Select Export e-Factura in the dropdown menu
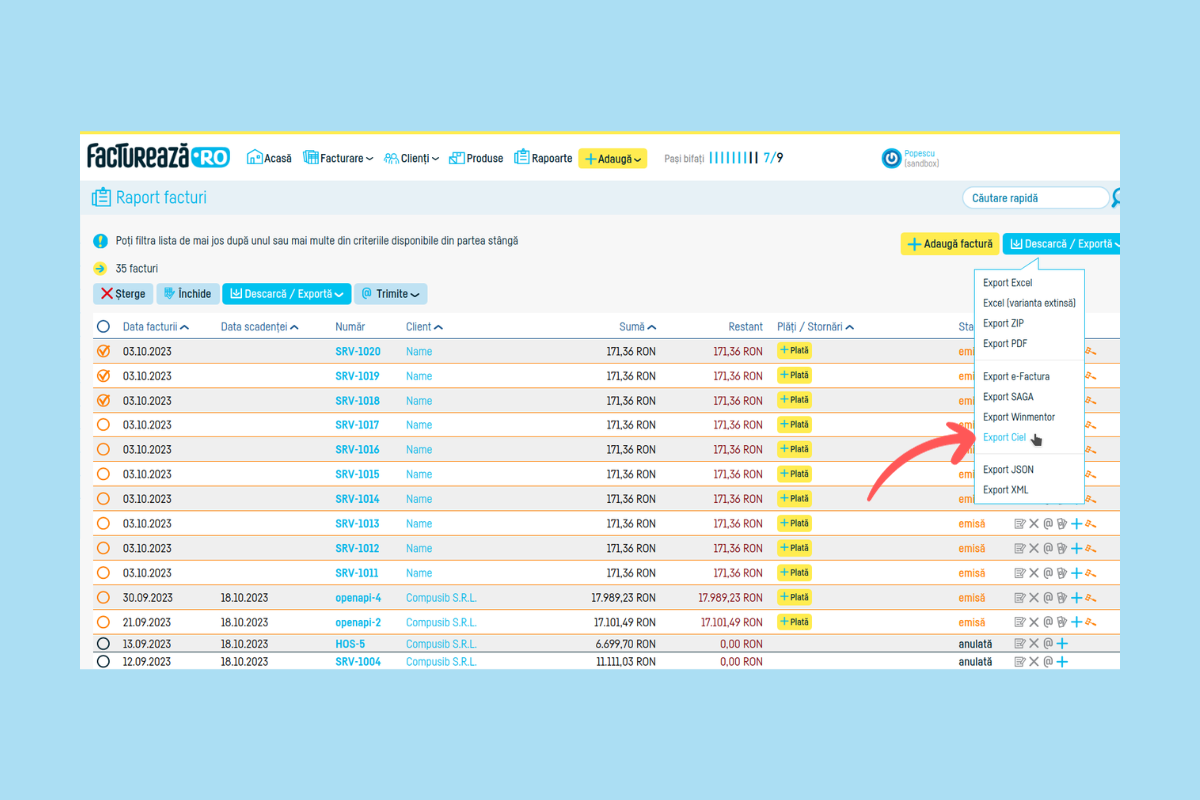This screenshot has height=800, width=1200. (x=1015, y=377)
